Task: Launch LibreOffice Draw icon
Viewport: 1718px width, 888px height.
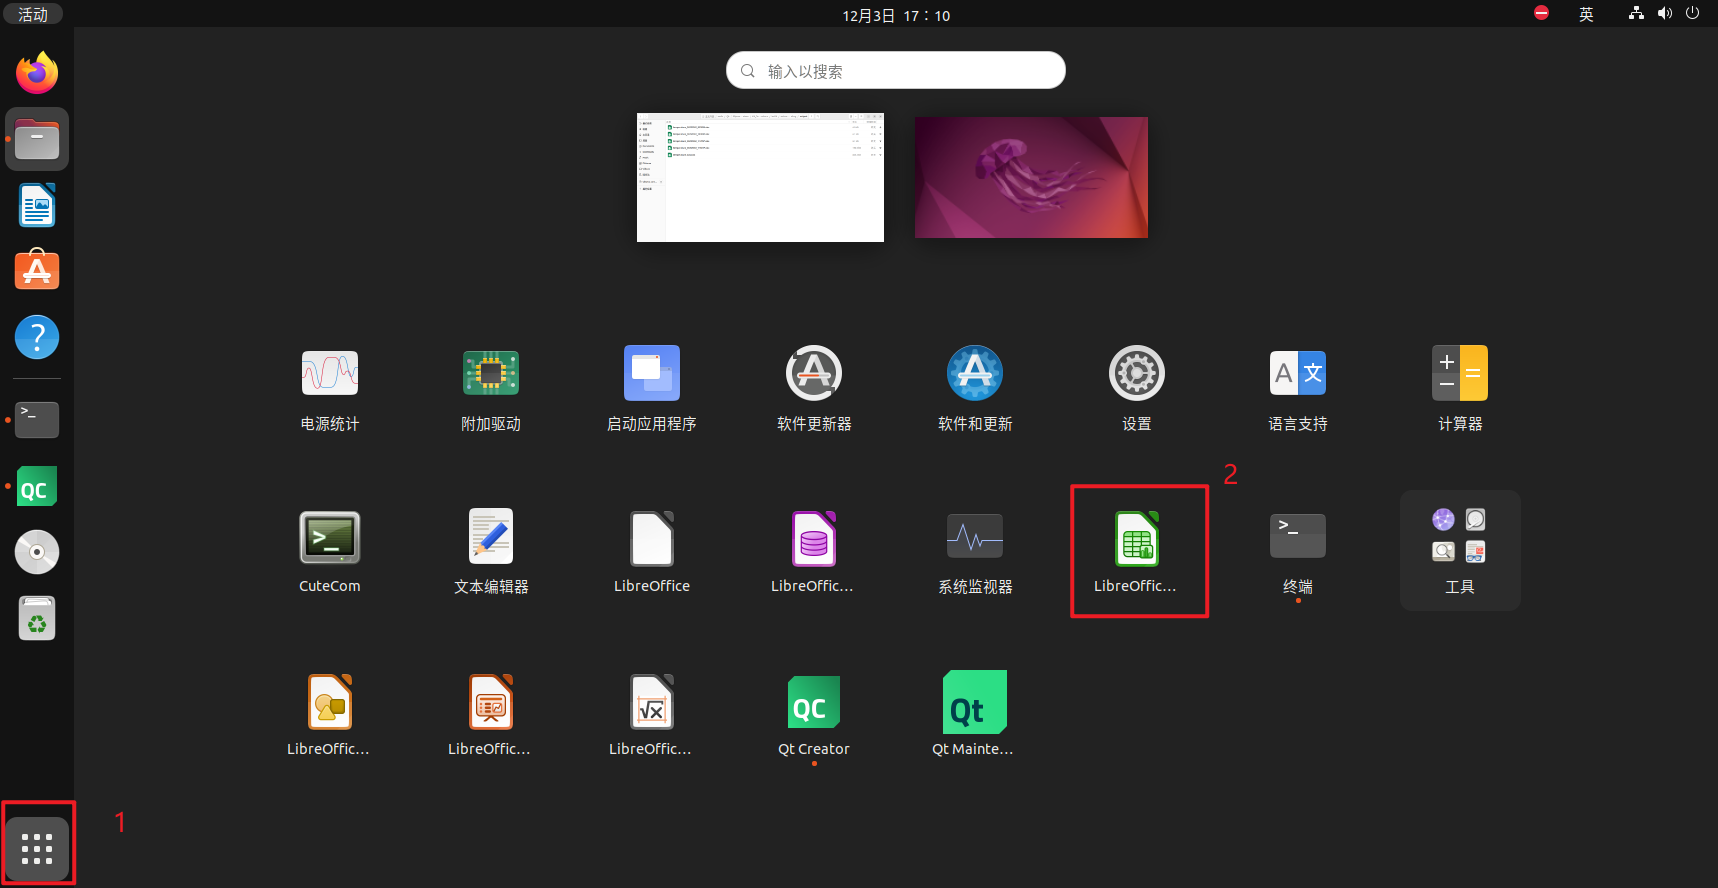Action: pyautogui.click(x=330, y=715)
